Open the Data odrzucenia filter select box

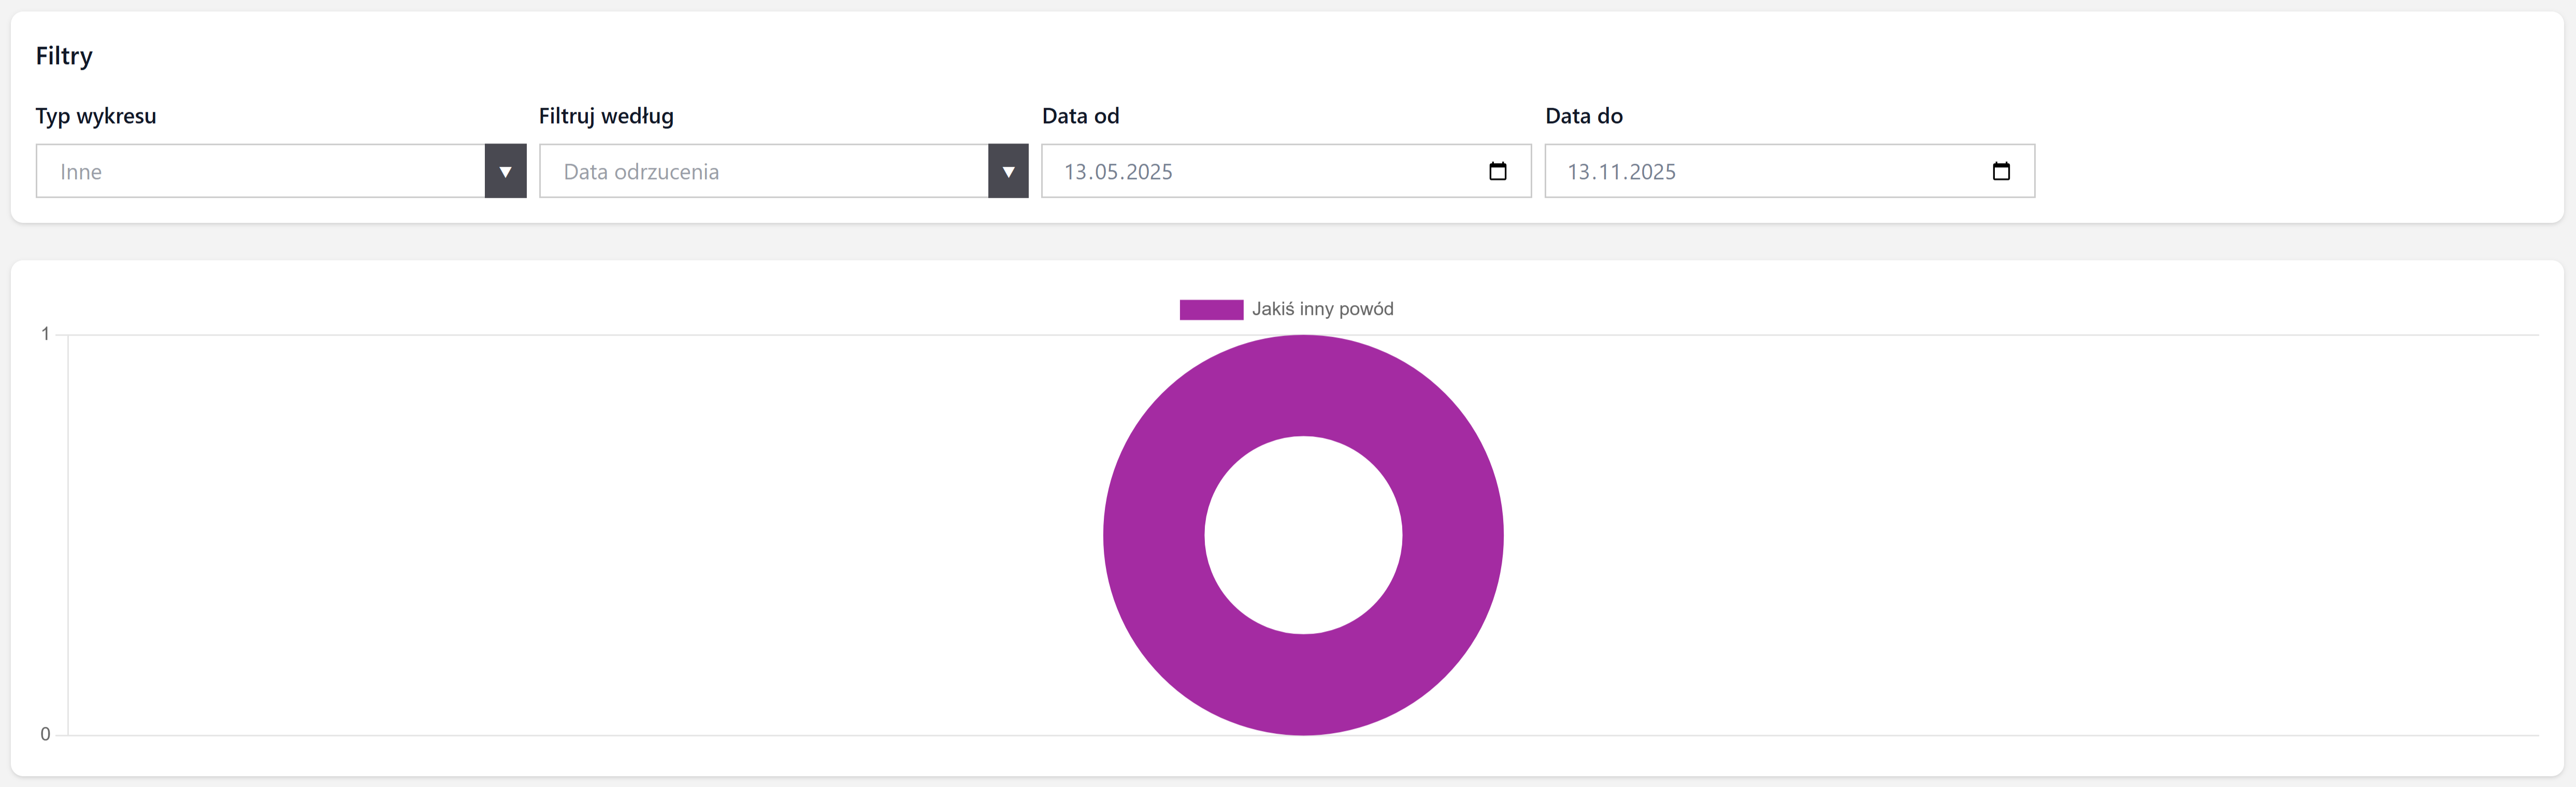point(763,171)
